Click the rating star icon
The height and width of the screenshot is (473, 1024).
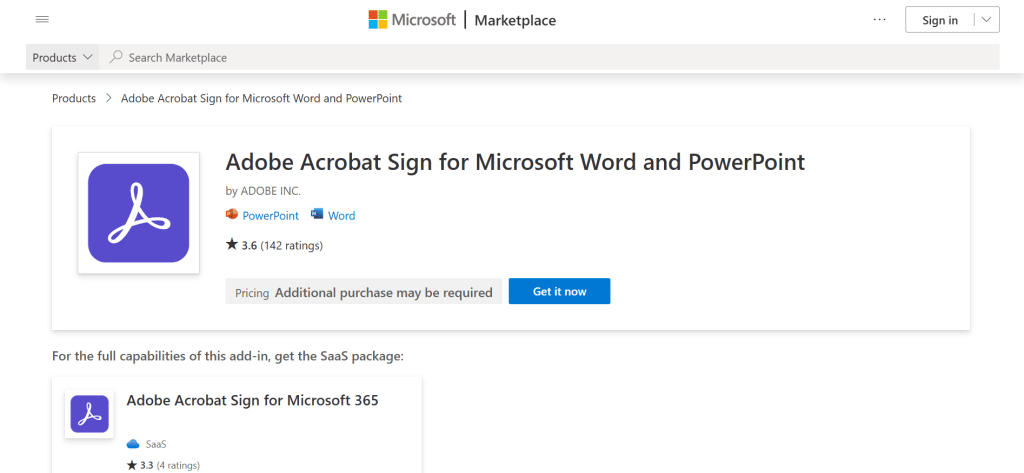click(232, 244)
